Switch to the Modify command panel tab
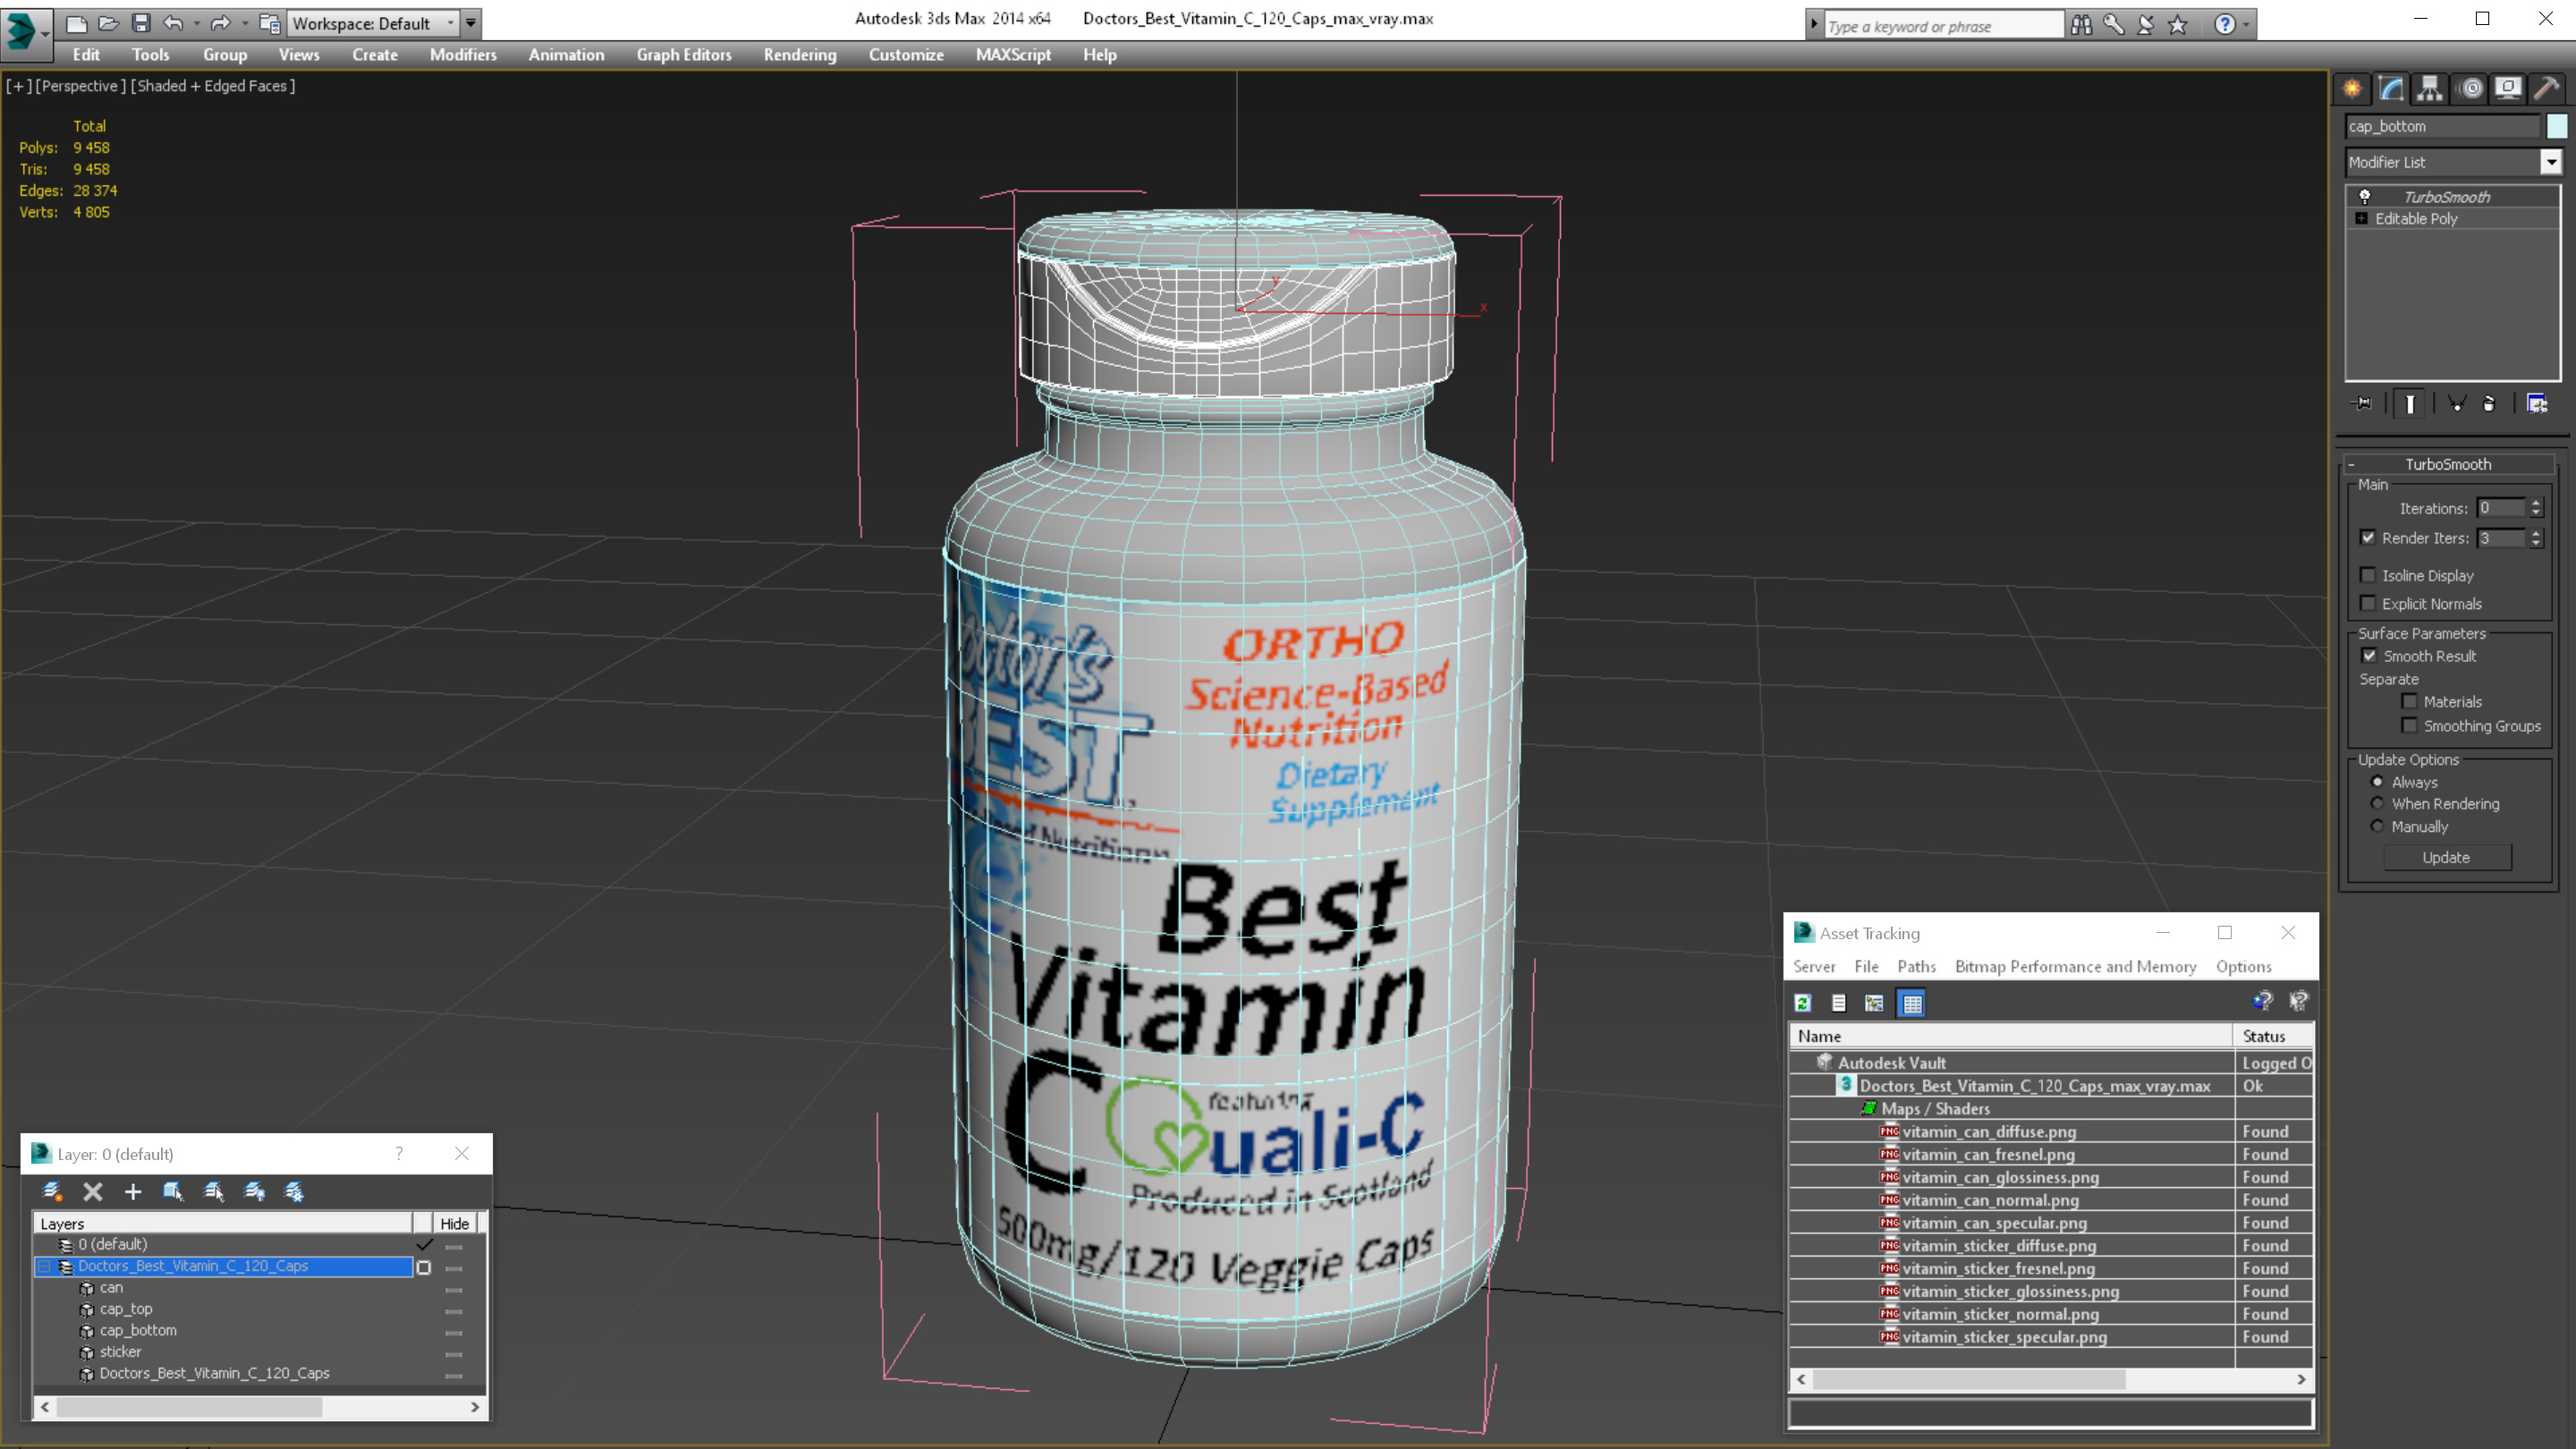Viewport: 2576px width, 1449px height. point(2391,89)
